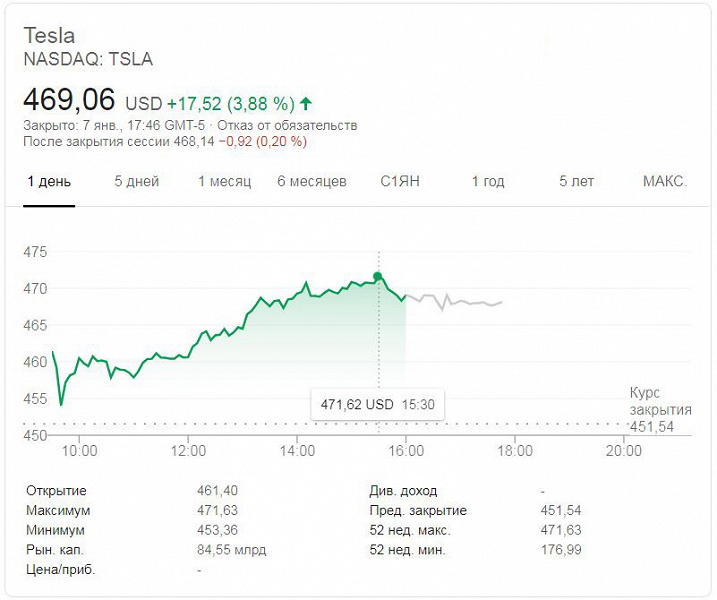Open the "Отказ от обязательств" disclaimer link
This screenshot has height=600, width=717.
[303, 126]
